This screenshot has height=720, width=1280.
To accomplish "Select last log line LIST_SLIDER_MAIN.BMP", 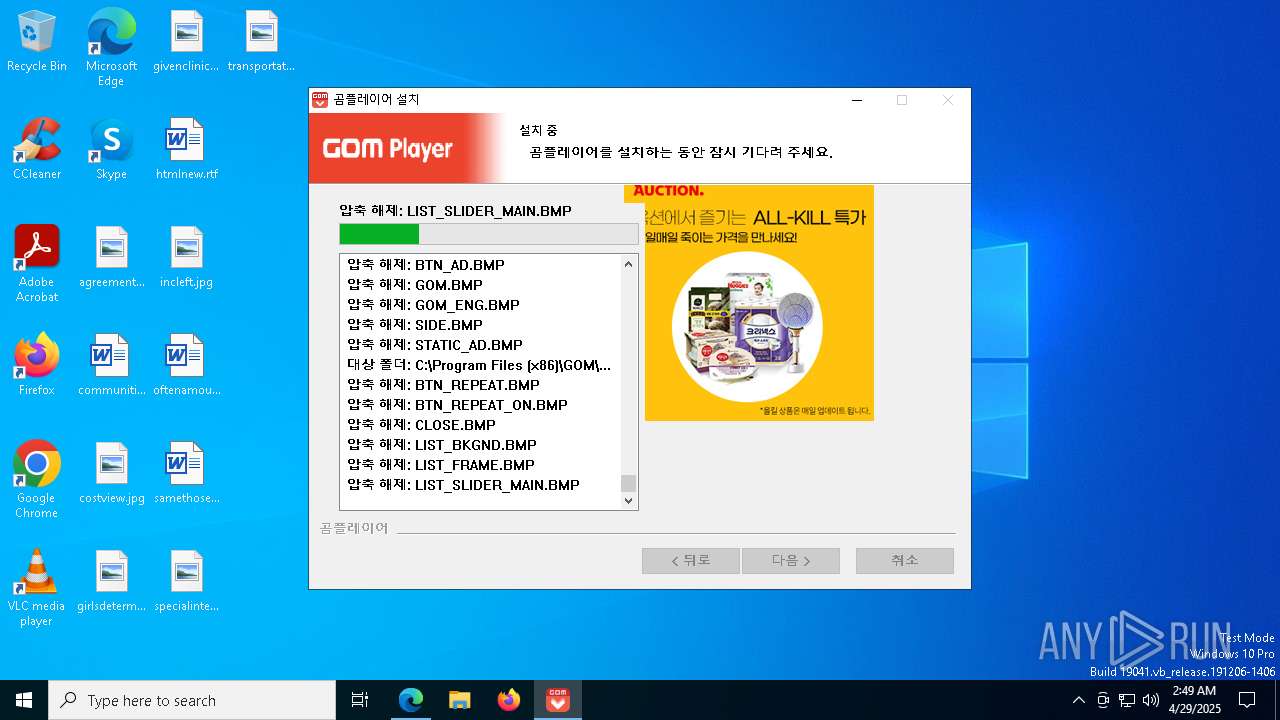I will tap(463, 485).
